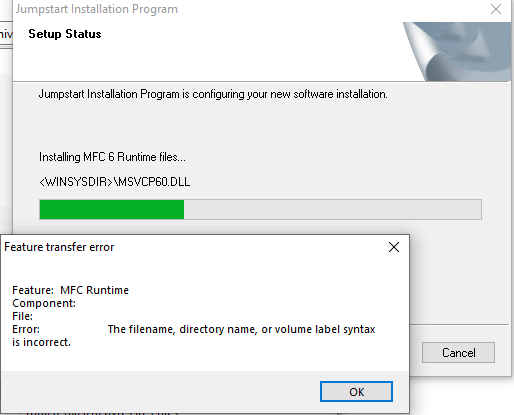This screenshot has width=514, height=415.
Task: Click the Feature transfer error title text
Action: pyautogui.click(x=59, y=247)
